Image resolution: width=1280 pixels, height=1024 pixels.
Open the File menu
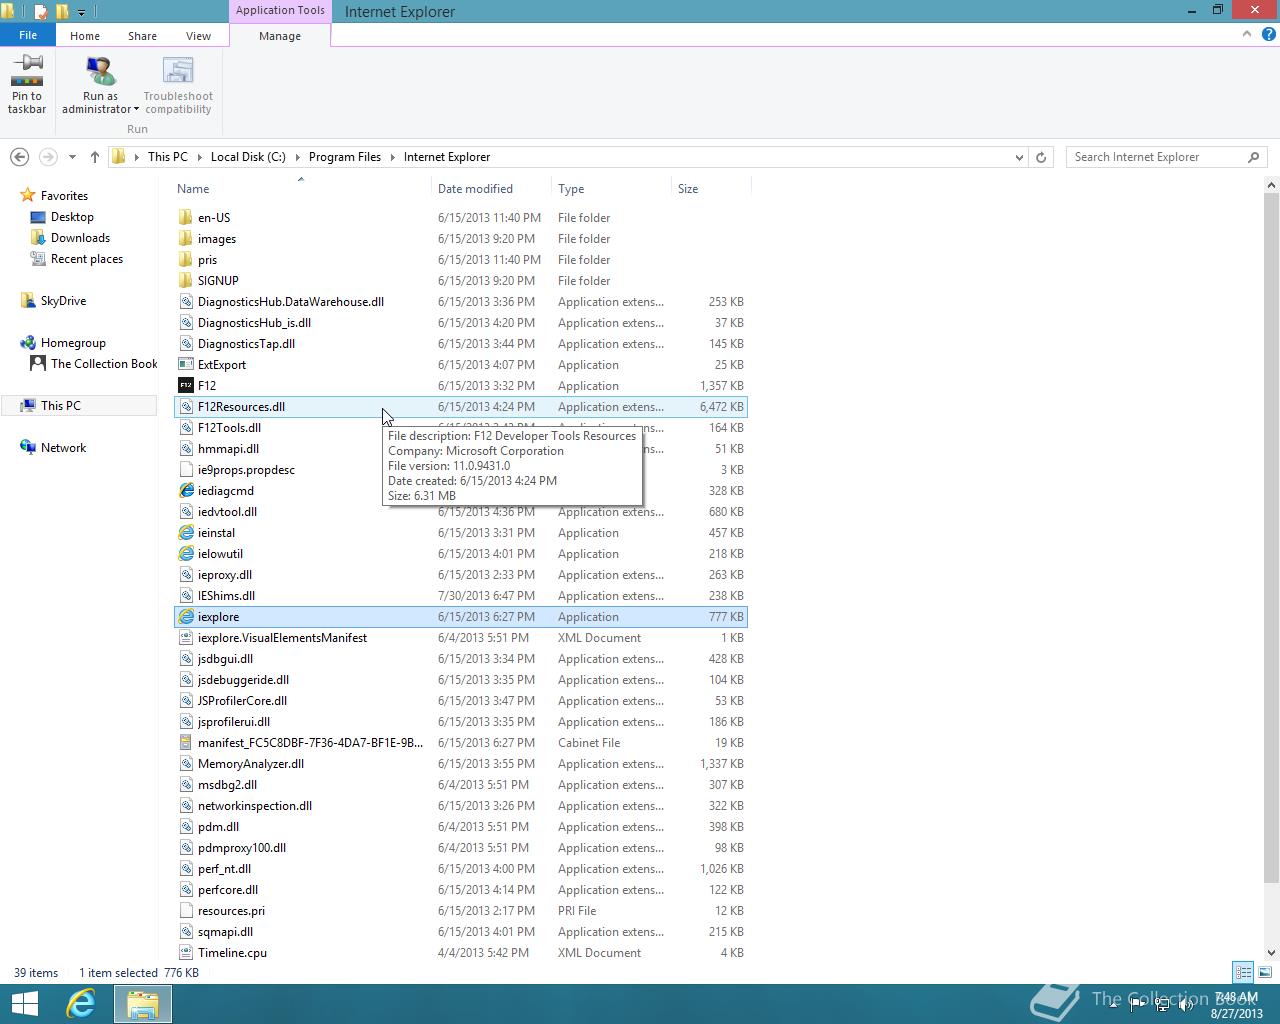tap(28, 35)
